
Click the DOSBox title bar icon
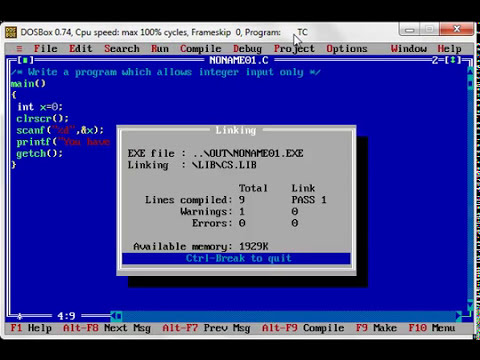click(x=11, y=32)
